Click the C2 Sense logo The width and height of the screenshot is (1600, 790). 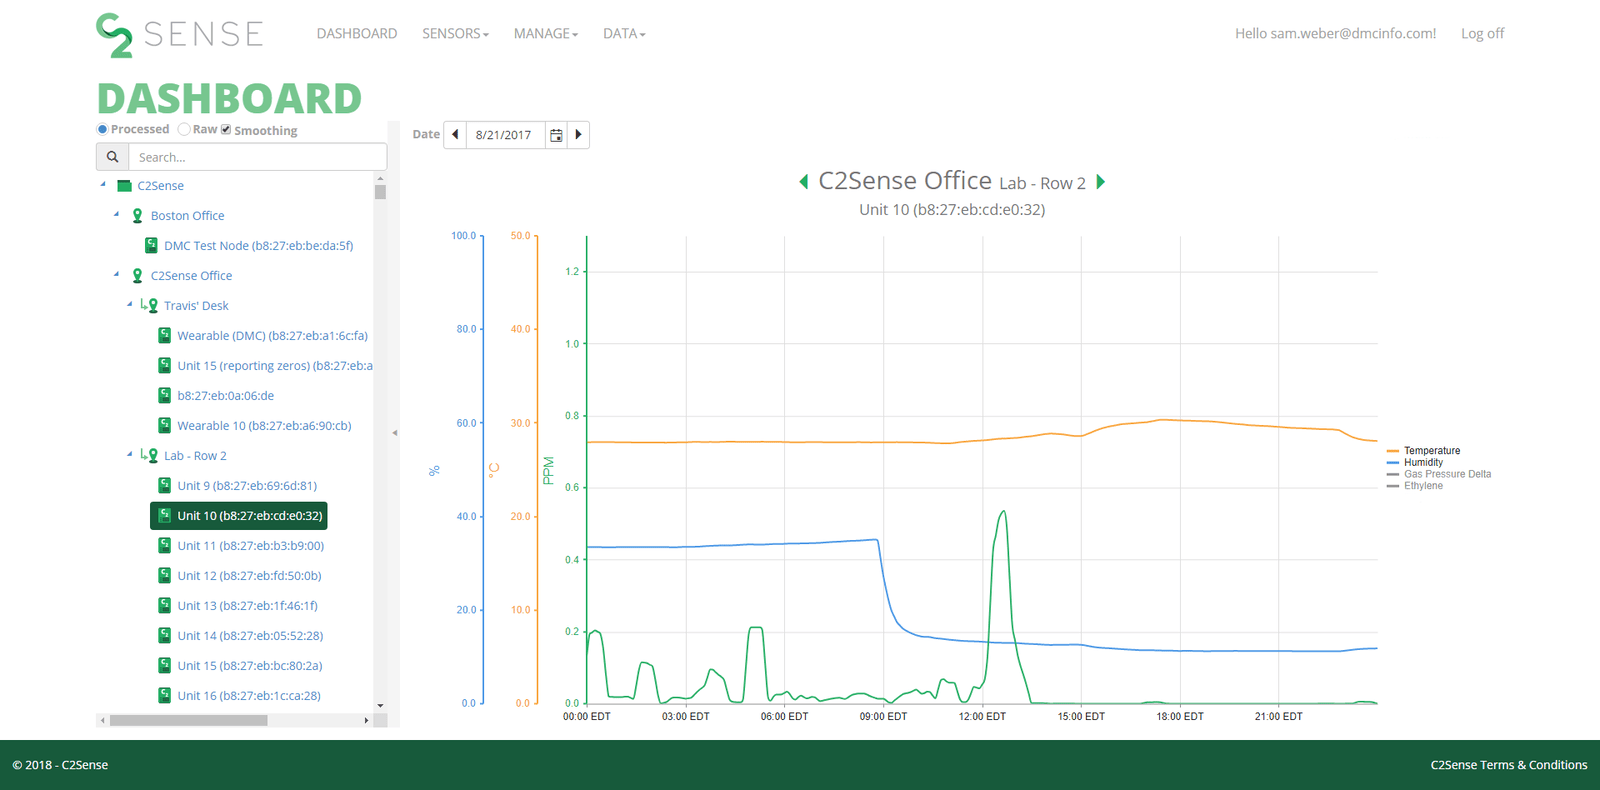(180, 34)
